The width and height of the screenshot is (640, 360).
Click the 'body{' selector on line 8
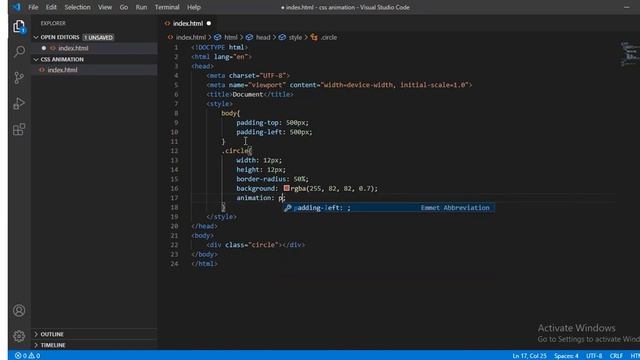point(231,113)
